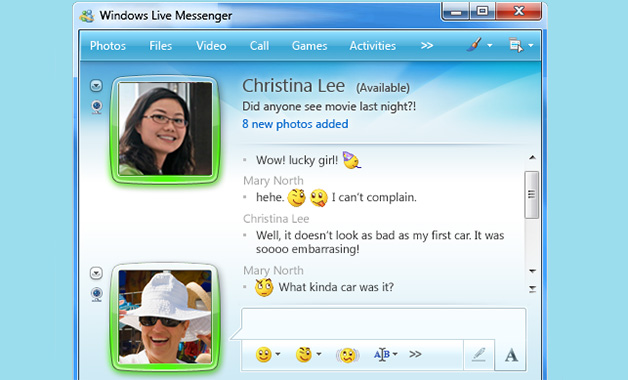This screenshot has width=628, height=380.
Task: Open the Photos menu
Action: pyautogui.click(x=108, y=46)
